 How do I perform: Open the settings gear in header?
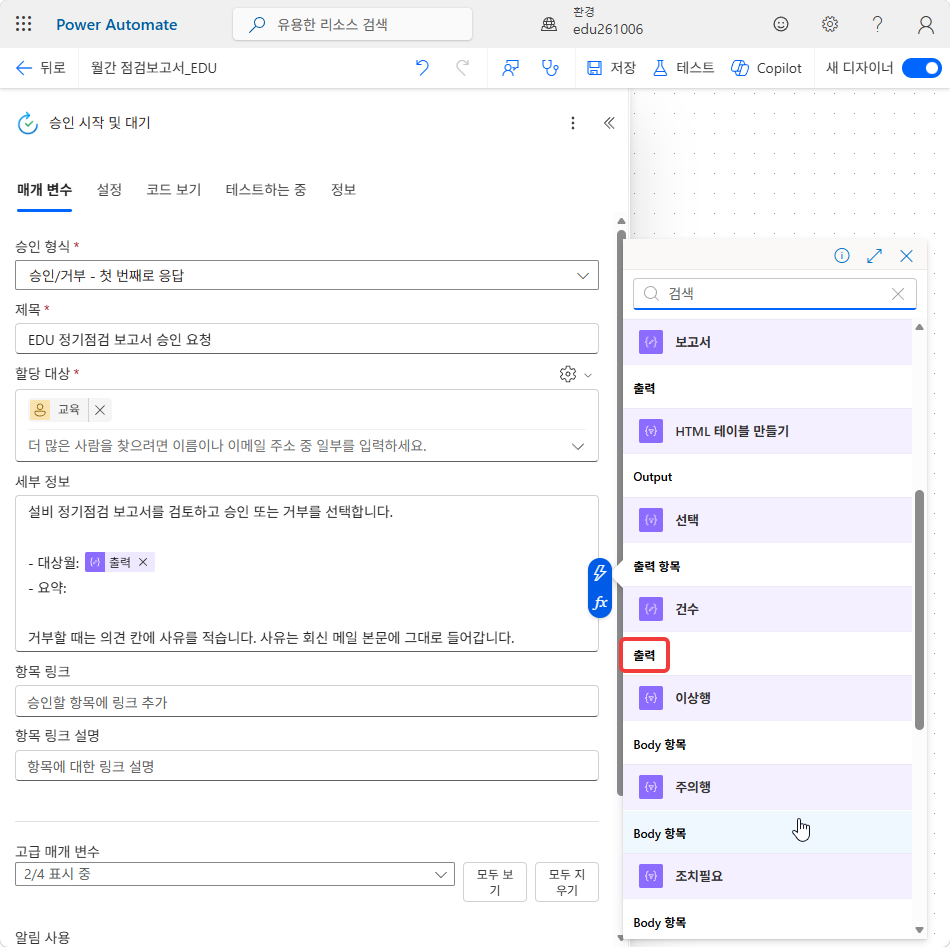[829, 24]
